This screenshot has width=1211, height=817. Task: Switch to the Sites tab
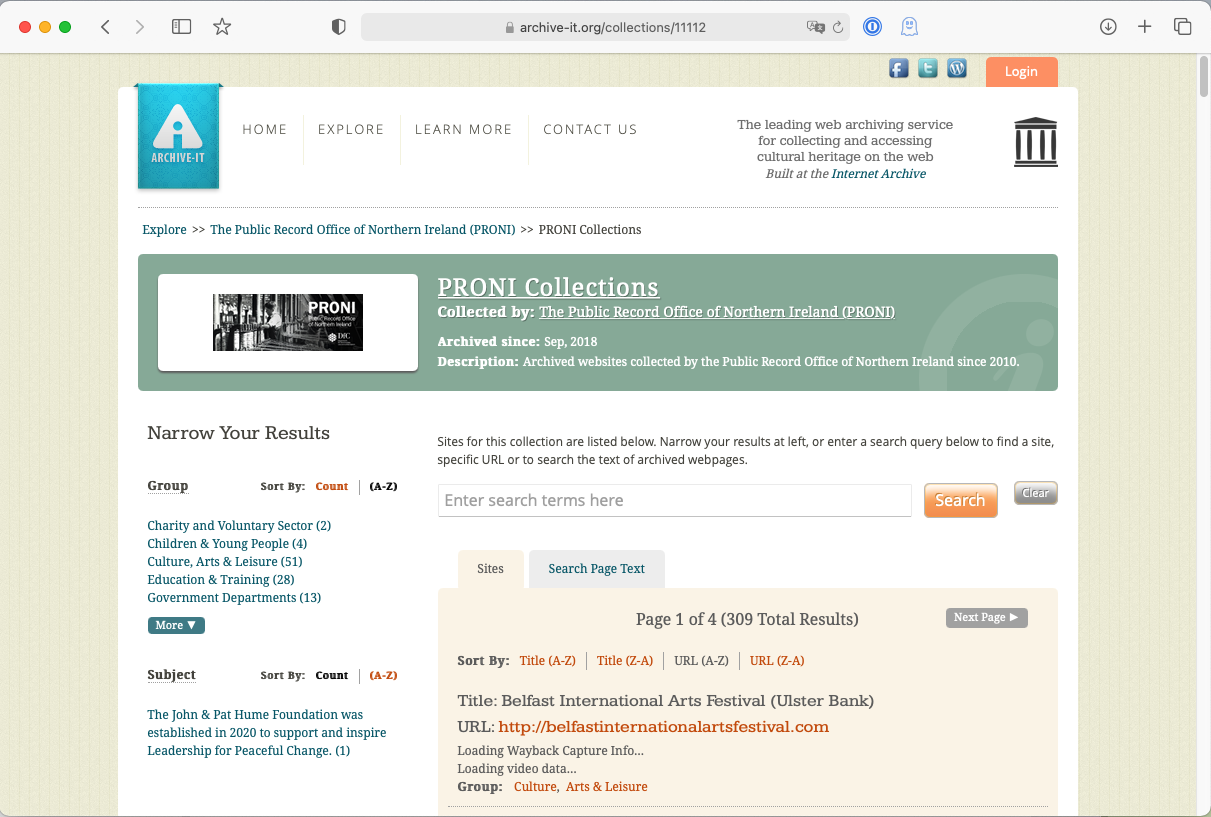click(490, 569)
